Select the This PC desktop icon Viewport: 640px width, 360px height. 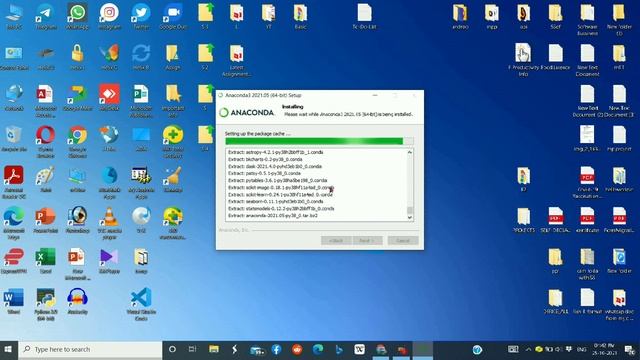(13, 16)
